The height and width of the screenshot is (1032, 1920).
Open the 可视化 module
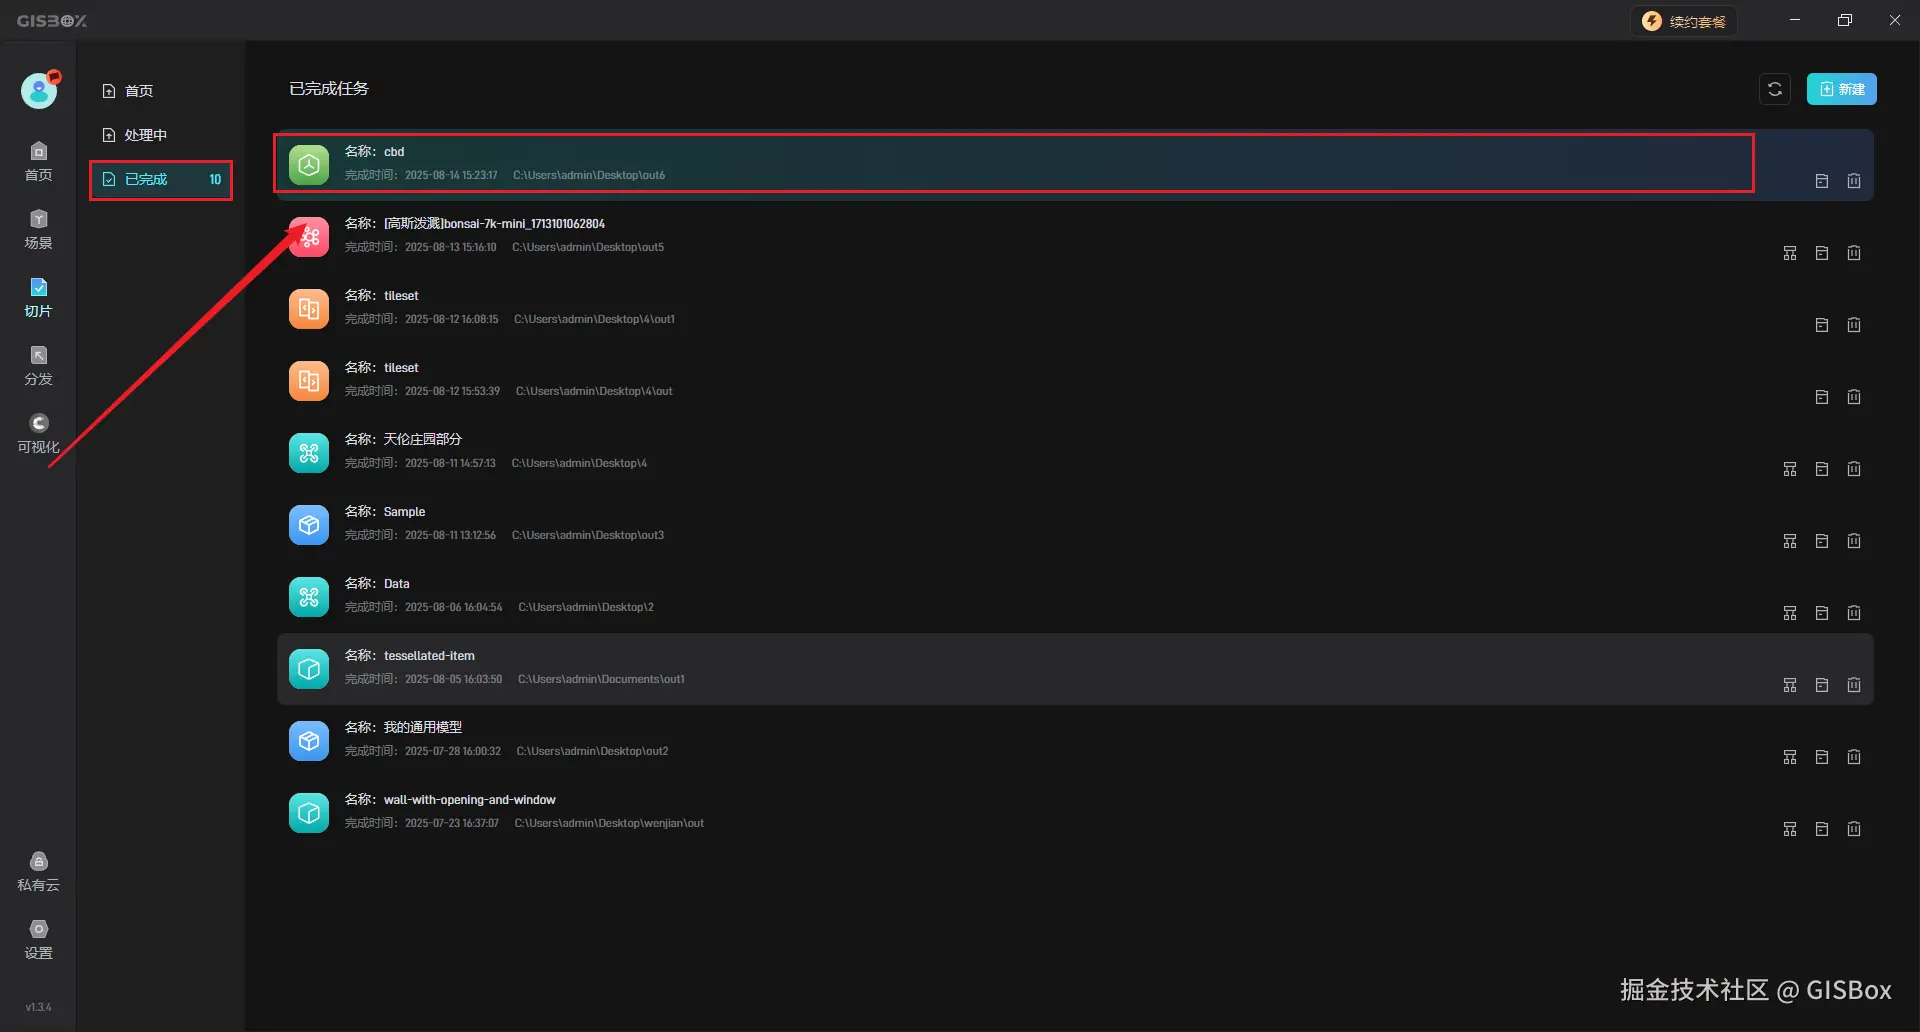click(x=39, y=434)
